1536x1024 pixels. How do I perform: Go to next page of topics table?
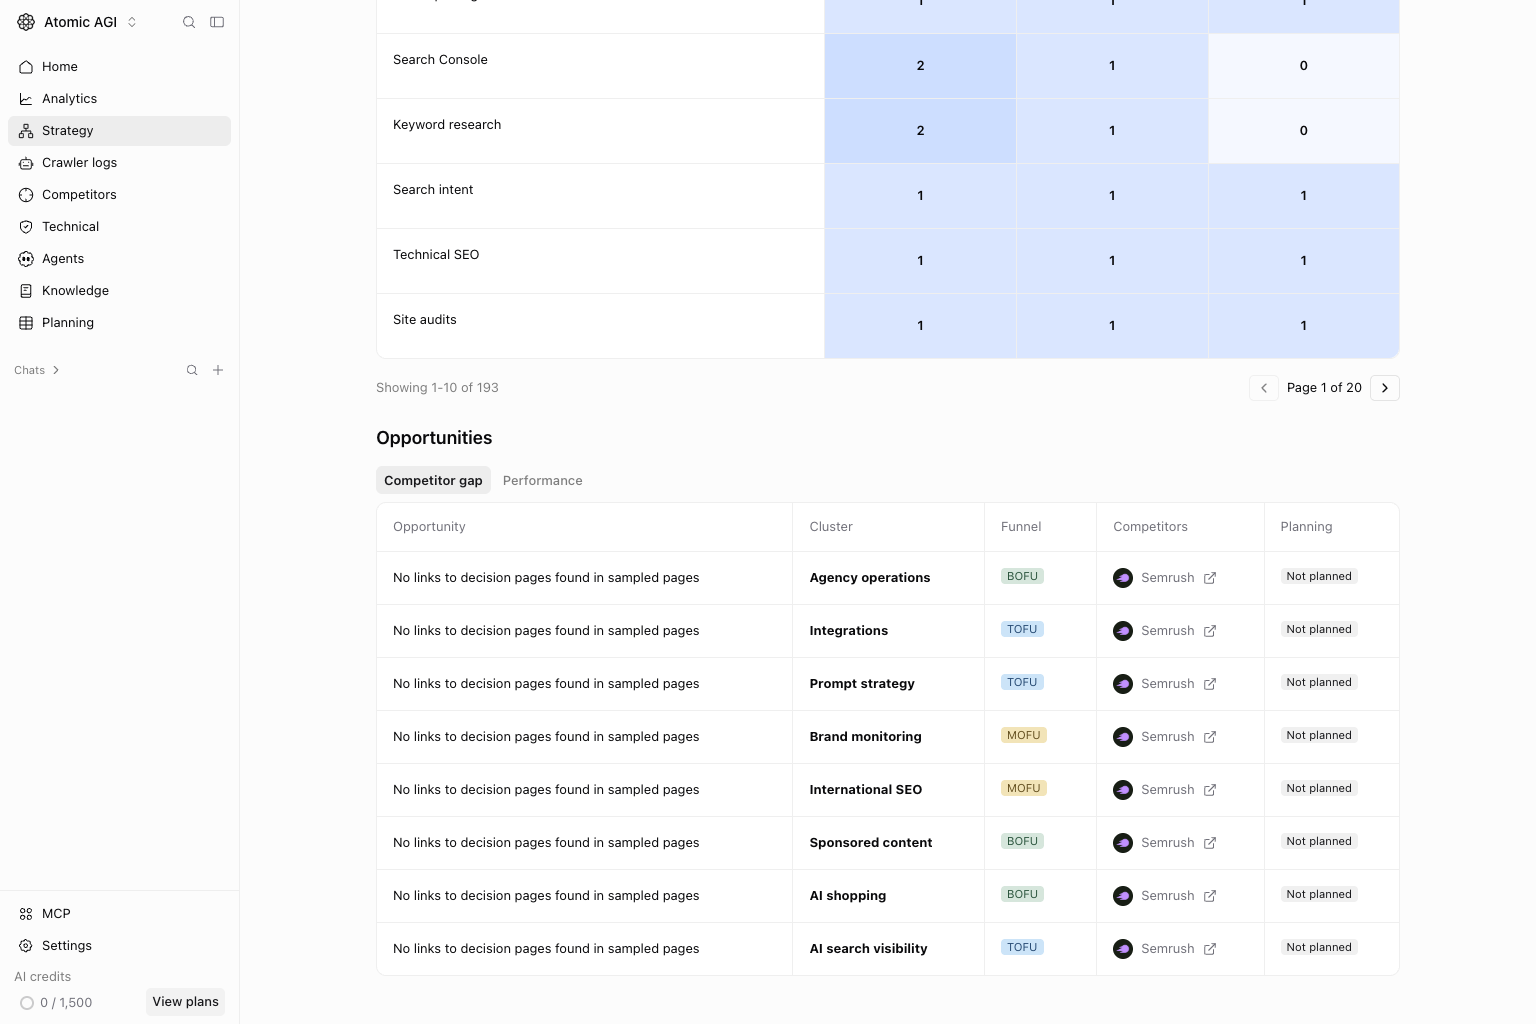[1385, 388]
